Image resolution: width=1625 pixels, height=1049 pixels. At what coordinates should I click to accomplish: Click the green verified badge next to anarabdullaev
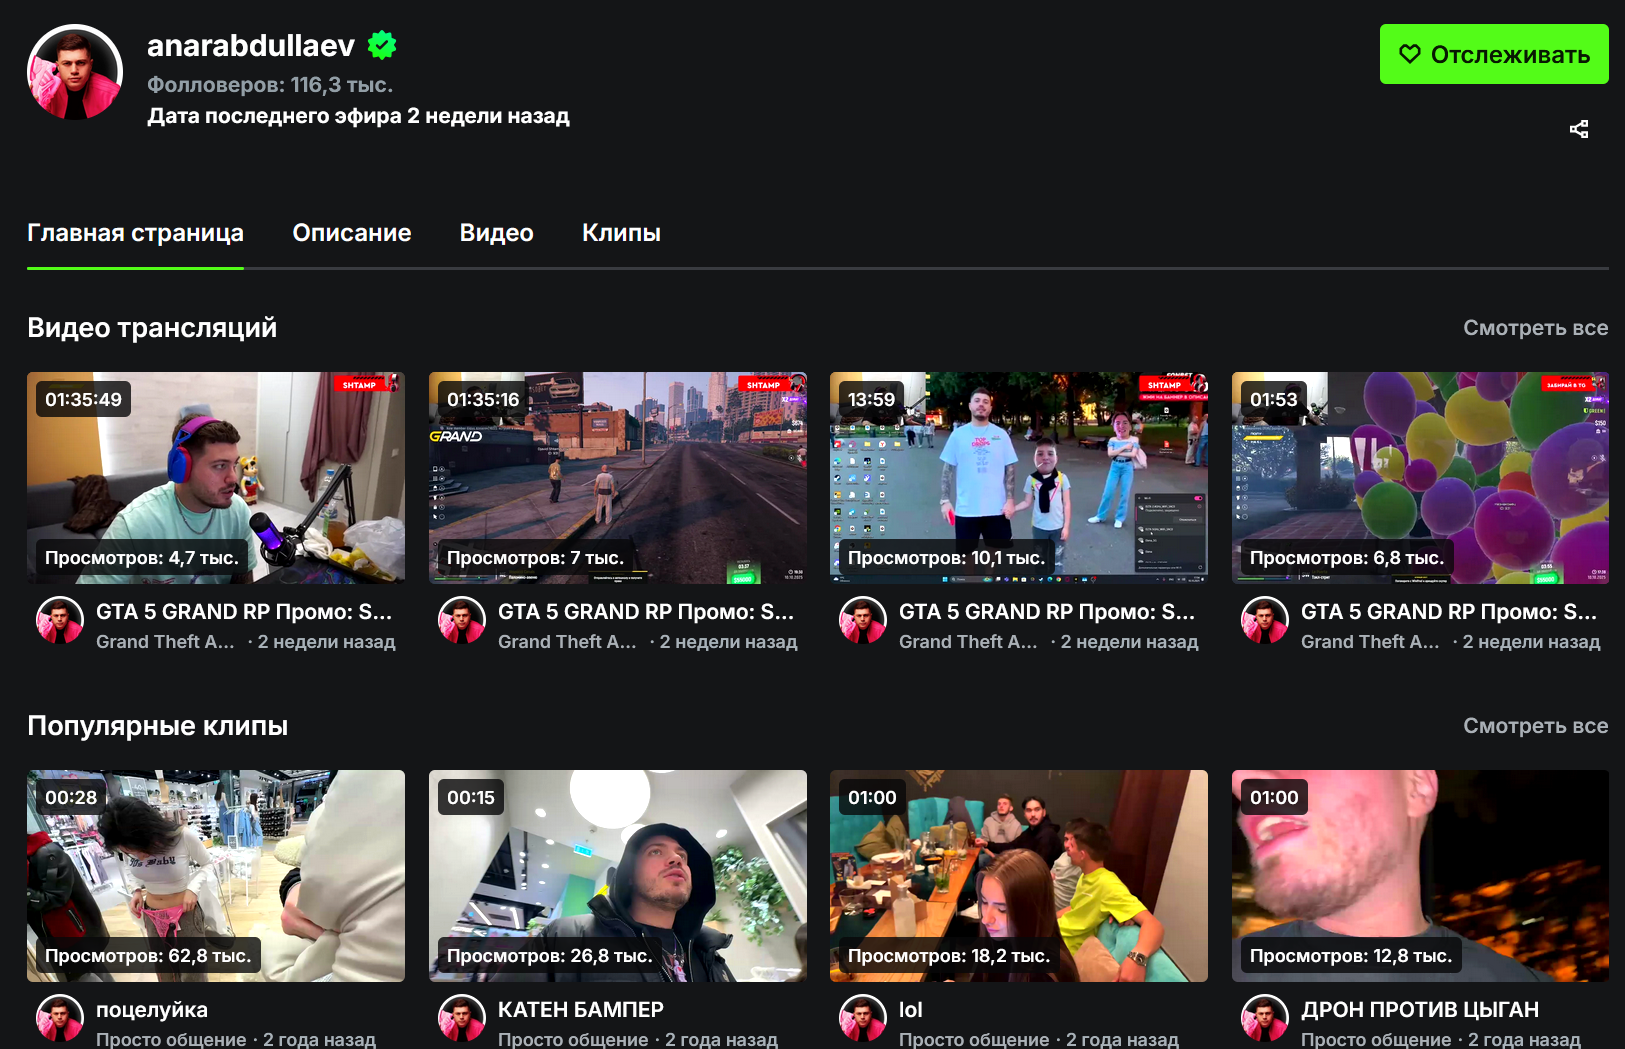pyautogui.click(x=382, y=45)
